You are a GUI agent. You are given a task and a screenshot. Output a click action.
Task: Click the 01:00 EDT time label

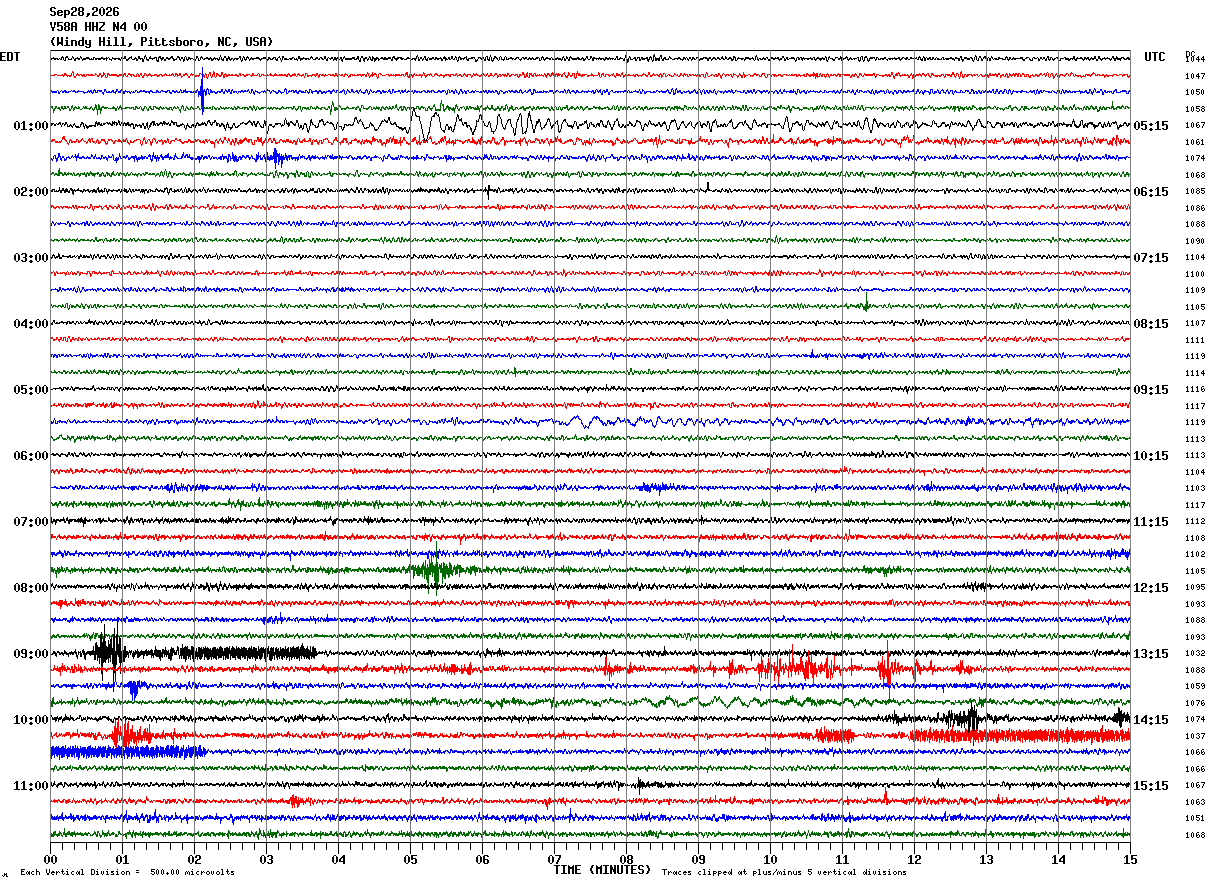(30, 126)
